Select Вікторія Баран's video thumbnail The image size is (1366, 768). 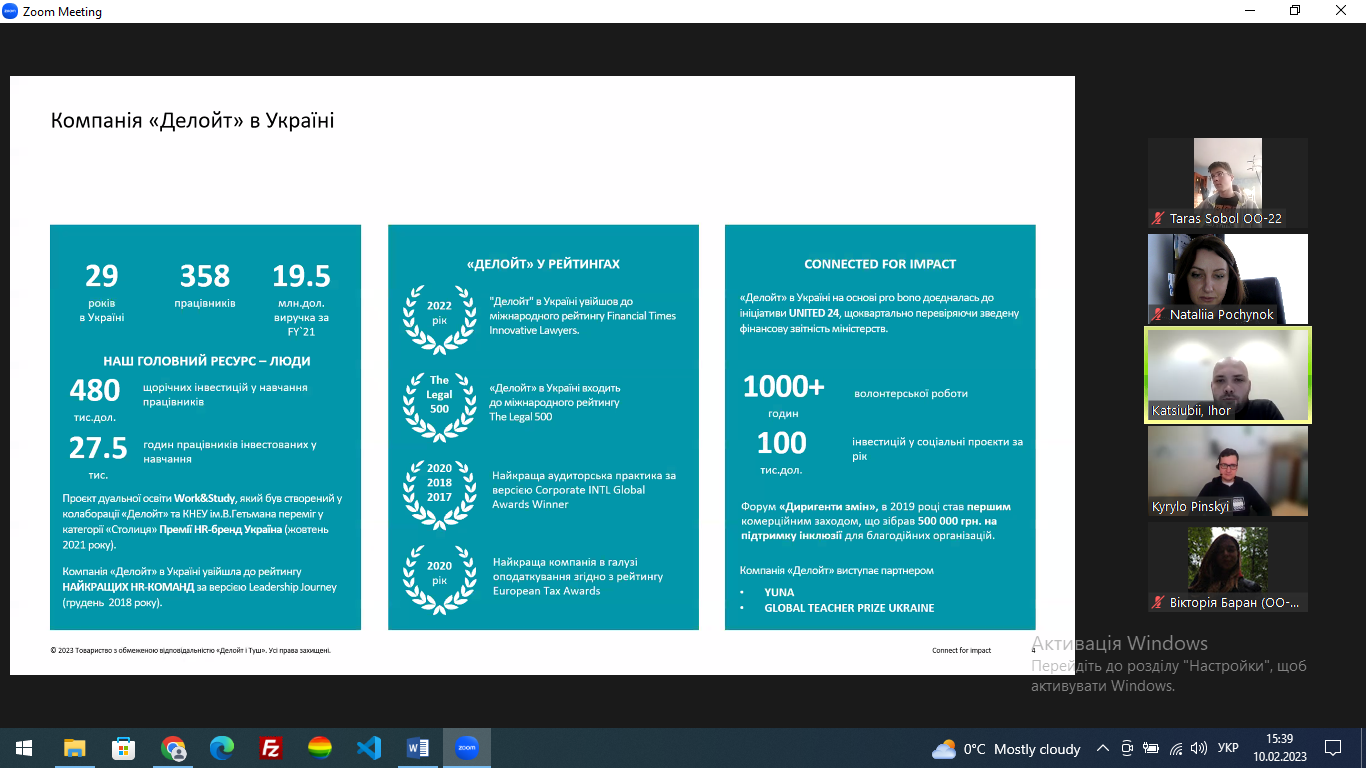tap(1228, 568)
